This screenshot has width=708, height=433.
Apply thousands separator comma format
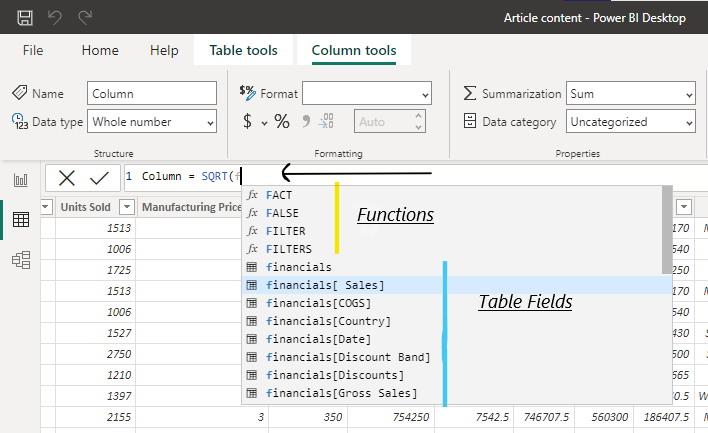pyautogui.click(x=305, y=121)
